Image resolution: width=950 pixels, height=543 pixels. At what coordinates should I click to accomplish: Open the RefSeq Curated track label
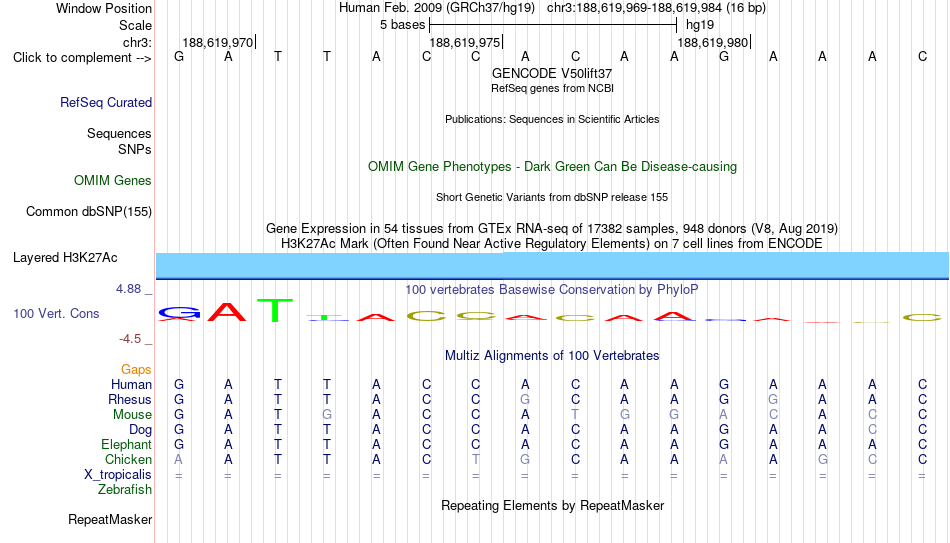pyautogui.click(x=106, y=102)
